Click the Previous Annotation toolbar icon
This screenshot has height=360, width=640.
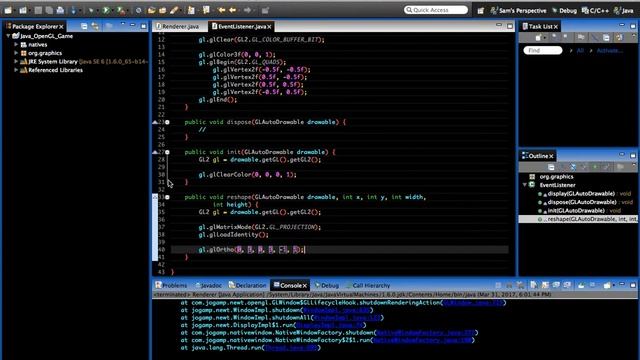tap(206, 10)
